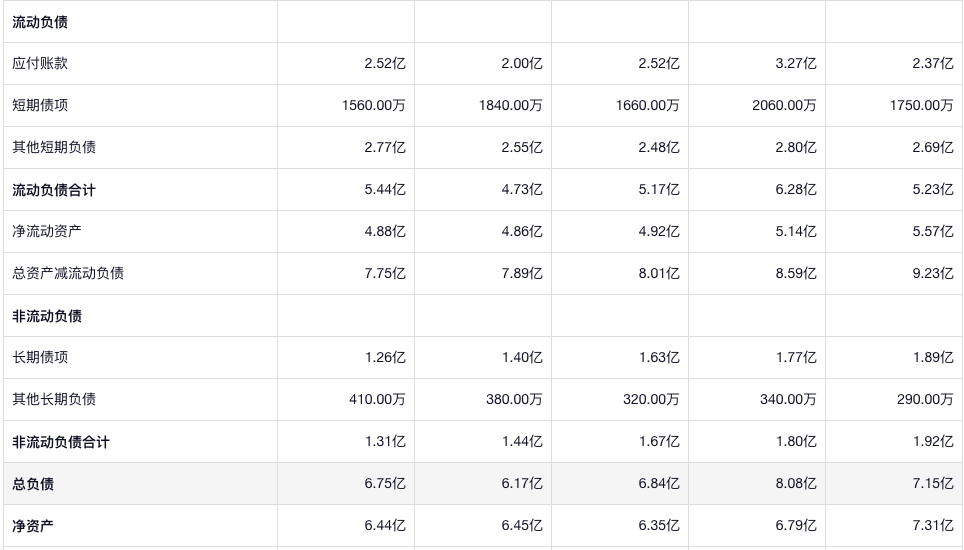Select the 4.73亿 current liabilities total cell
The height and width of the screenshot is (550, 964).
pos(522,189)
